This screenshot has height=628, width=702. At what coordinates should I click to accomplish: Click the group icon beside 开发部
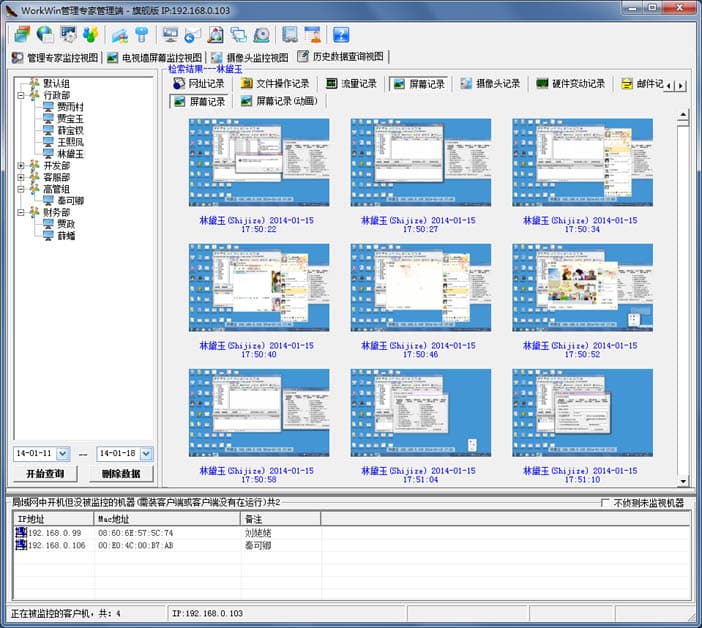(x=34, y=165)
